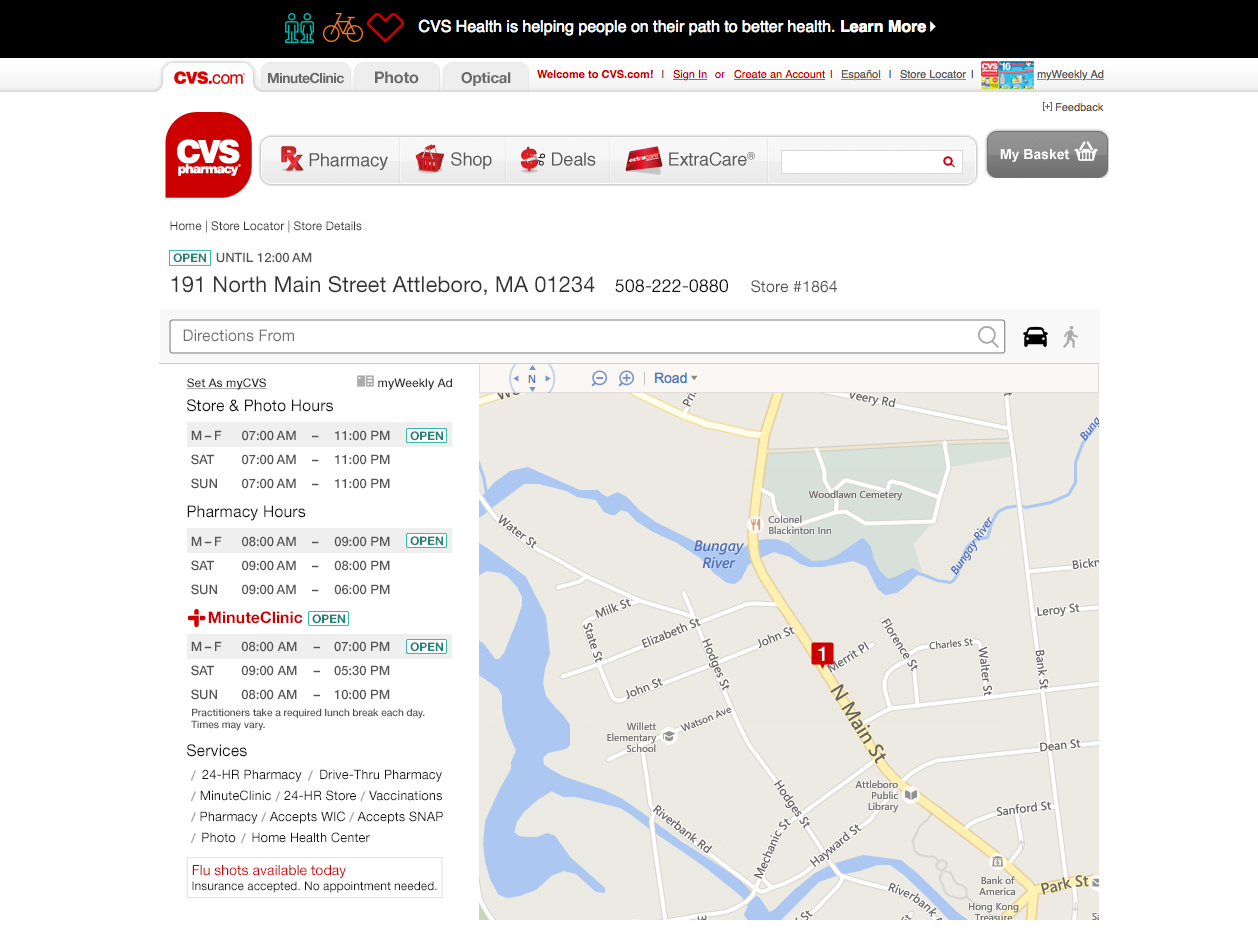
Task: Go to Store Locator breadcrumb
Action: [x=248, y=226]
